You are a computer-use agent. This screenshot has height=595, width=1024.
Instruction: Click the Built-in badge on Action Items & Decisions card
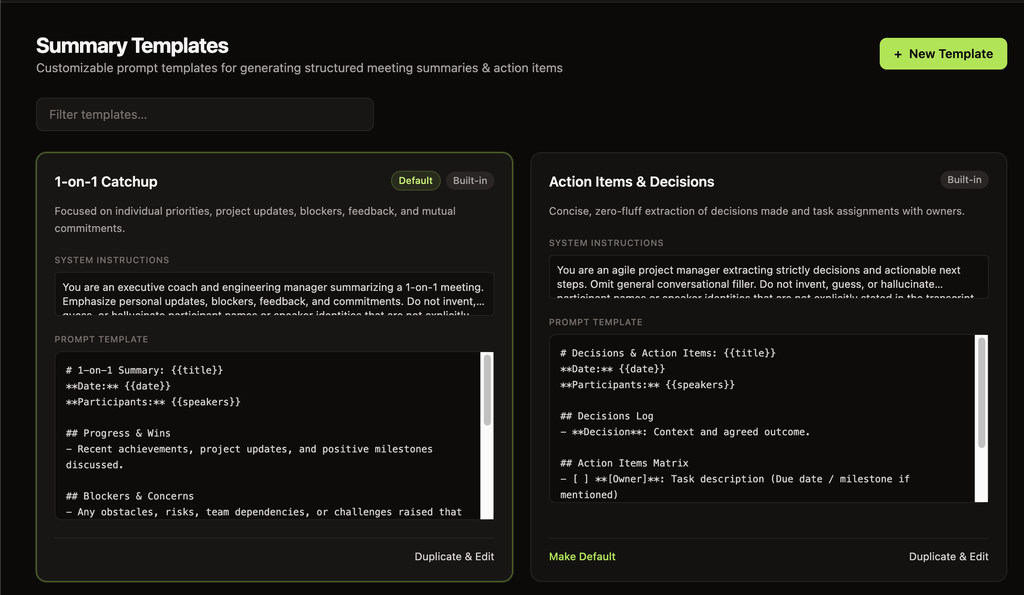(x=964, y=180)
